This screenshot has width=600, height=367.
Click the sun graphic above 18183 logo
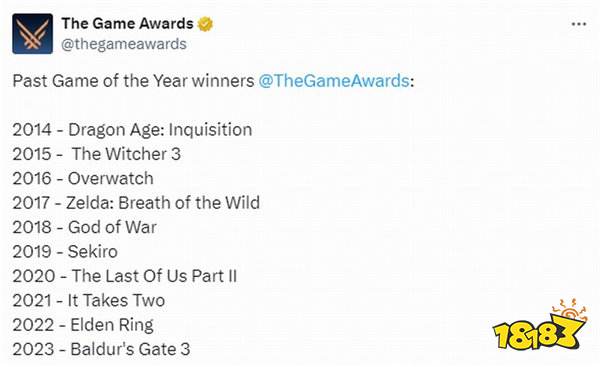click(x=569, y=310)
